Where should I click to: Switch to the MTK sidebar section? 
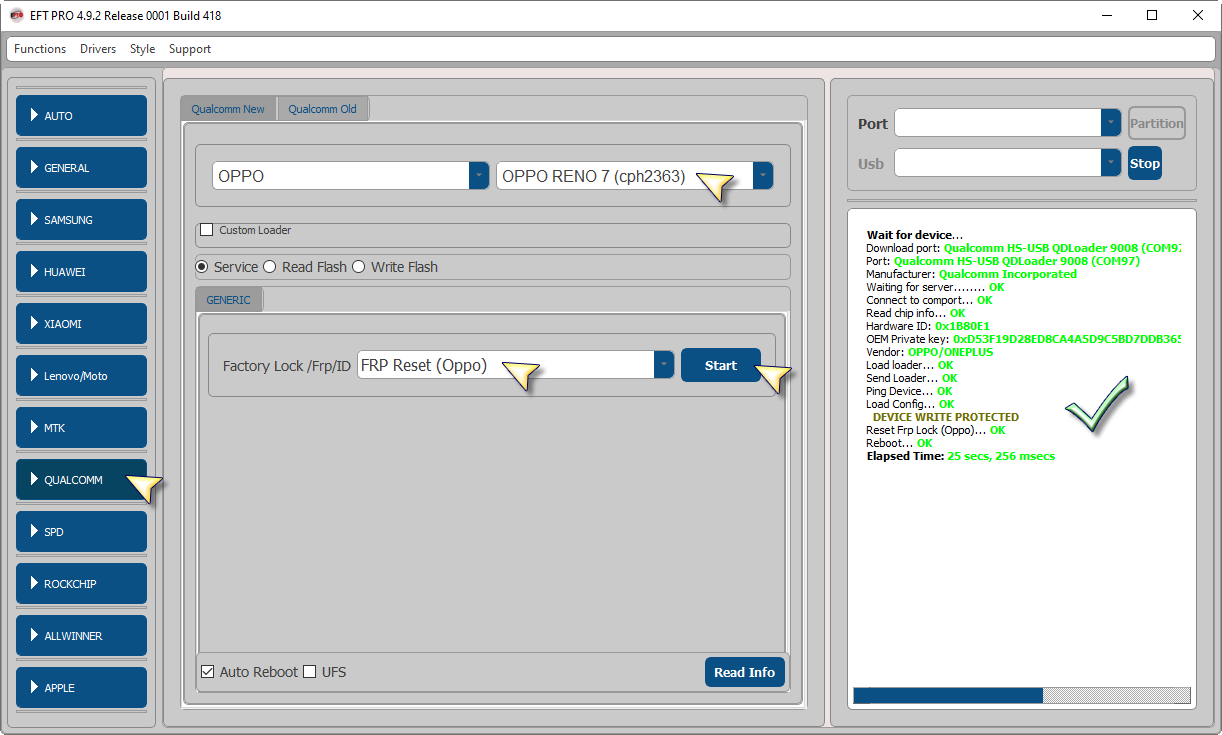click(x=81, y=428)
